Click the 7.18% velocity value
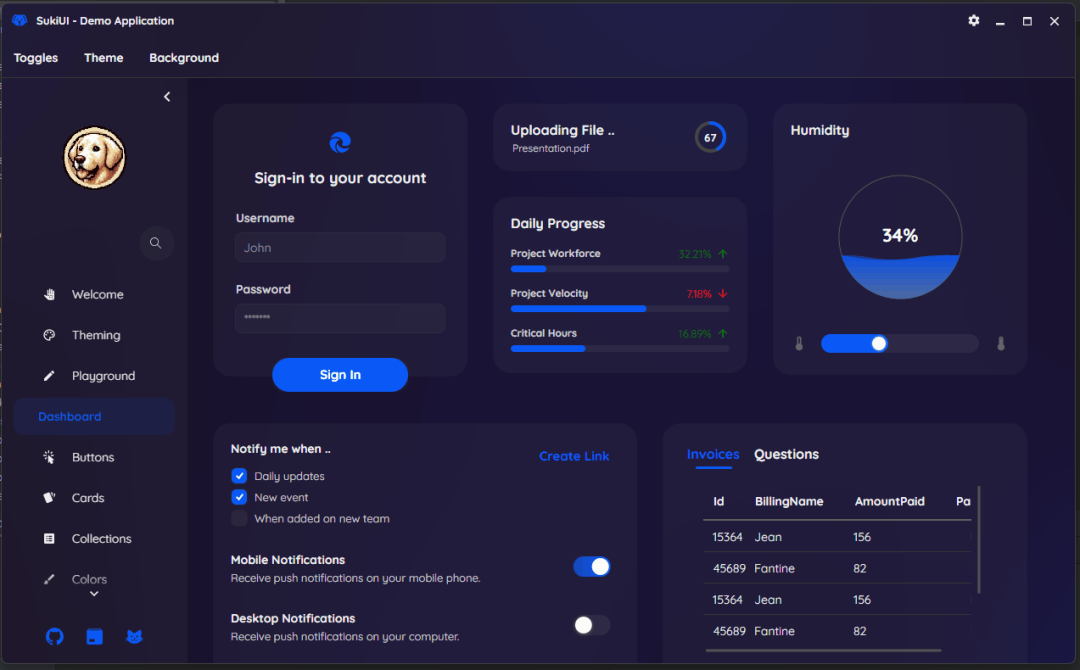The width and height of the screenshot is (1080, 670). [698, 294]
